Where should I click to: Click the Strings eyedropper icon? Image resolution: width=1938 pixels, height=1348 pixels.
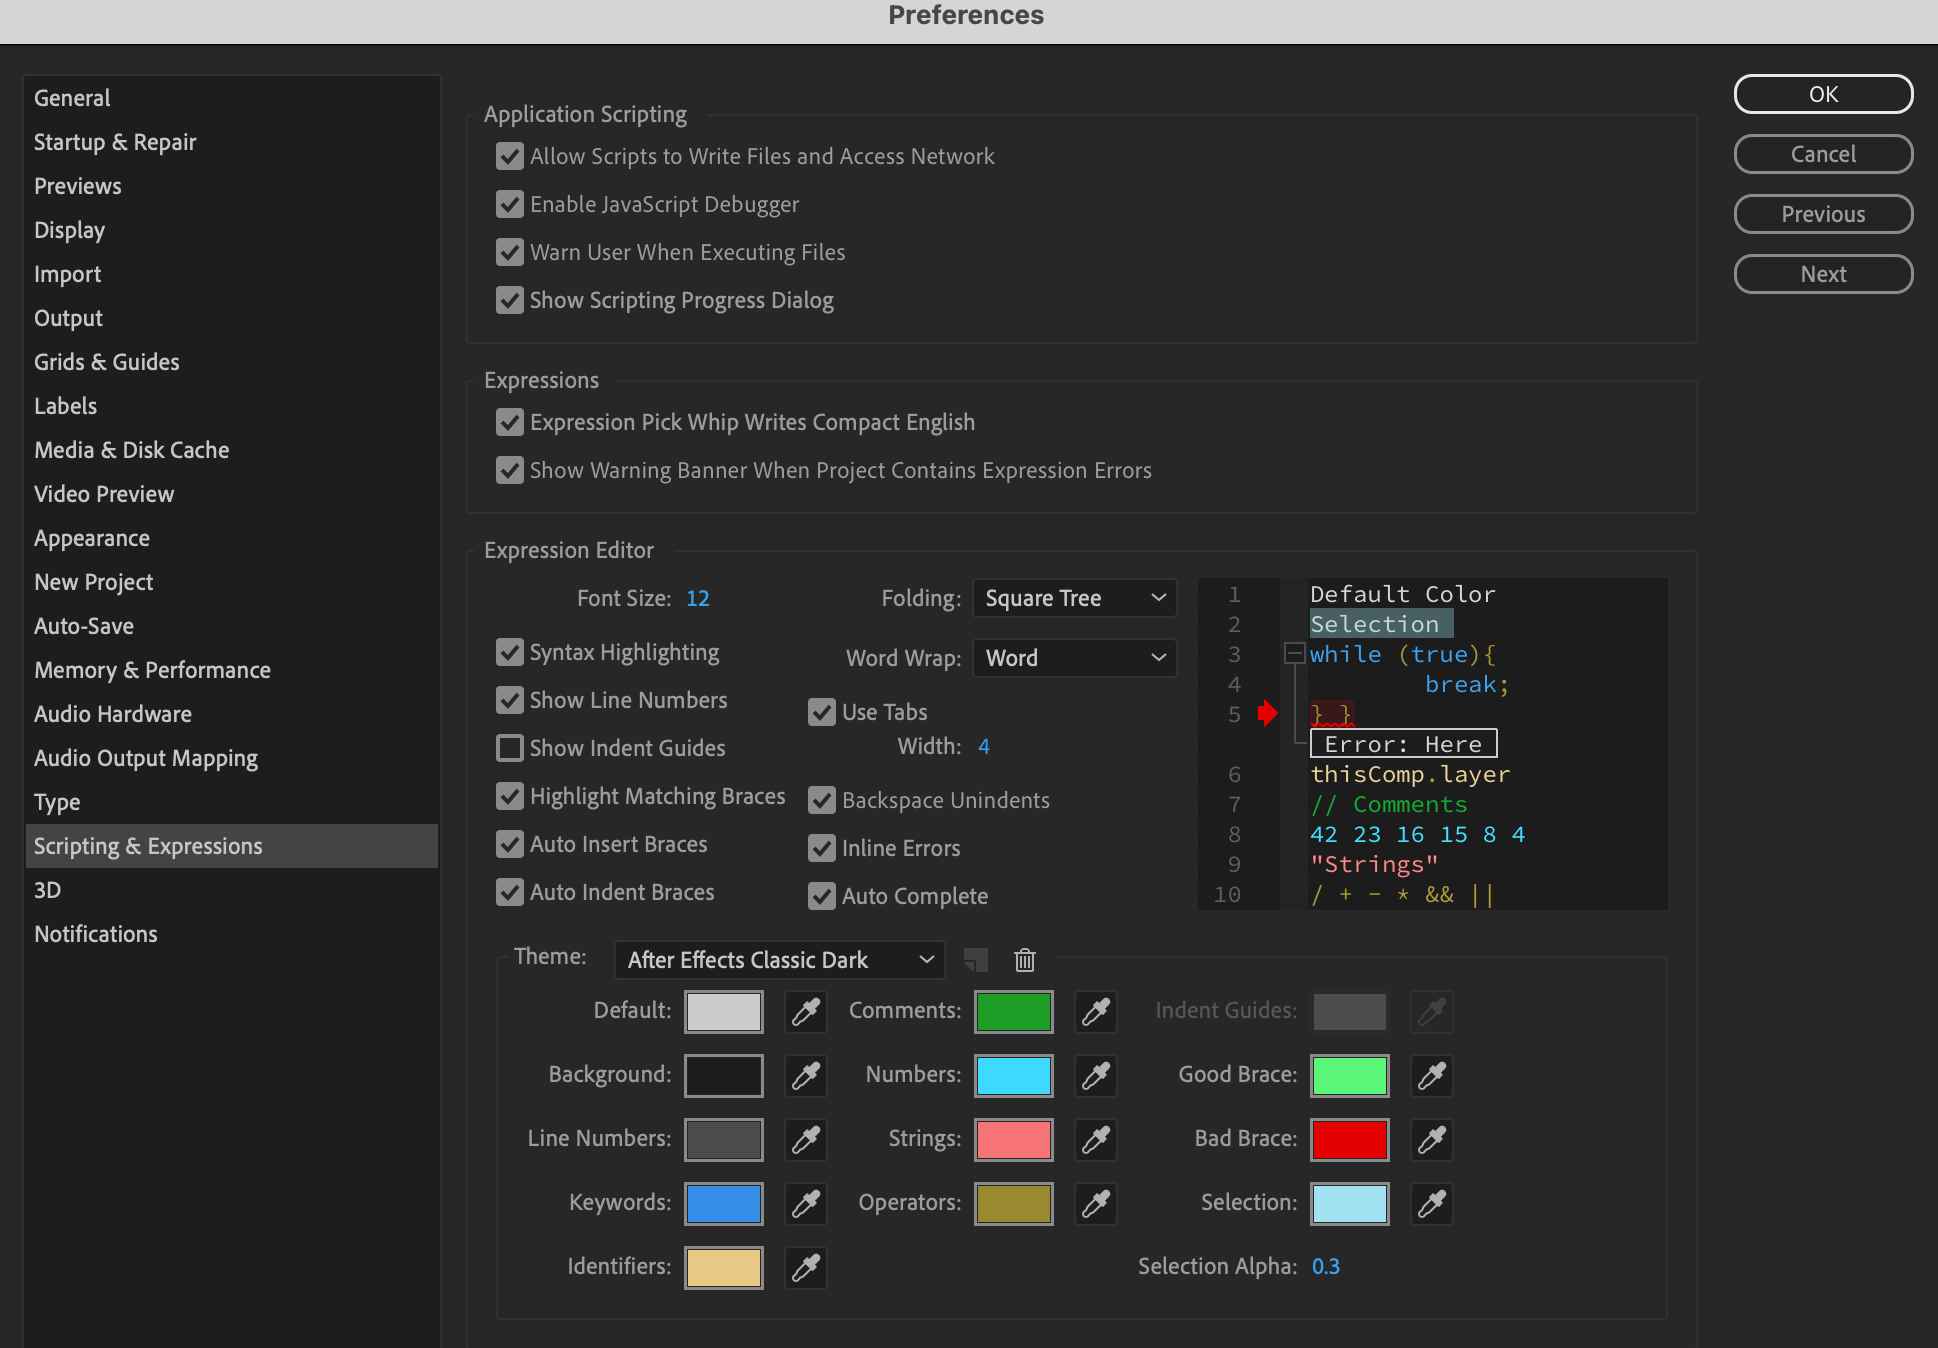pos(1096,1140)
